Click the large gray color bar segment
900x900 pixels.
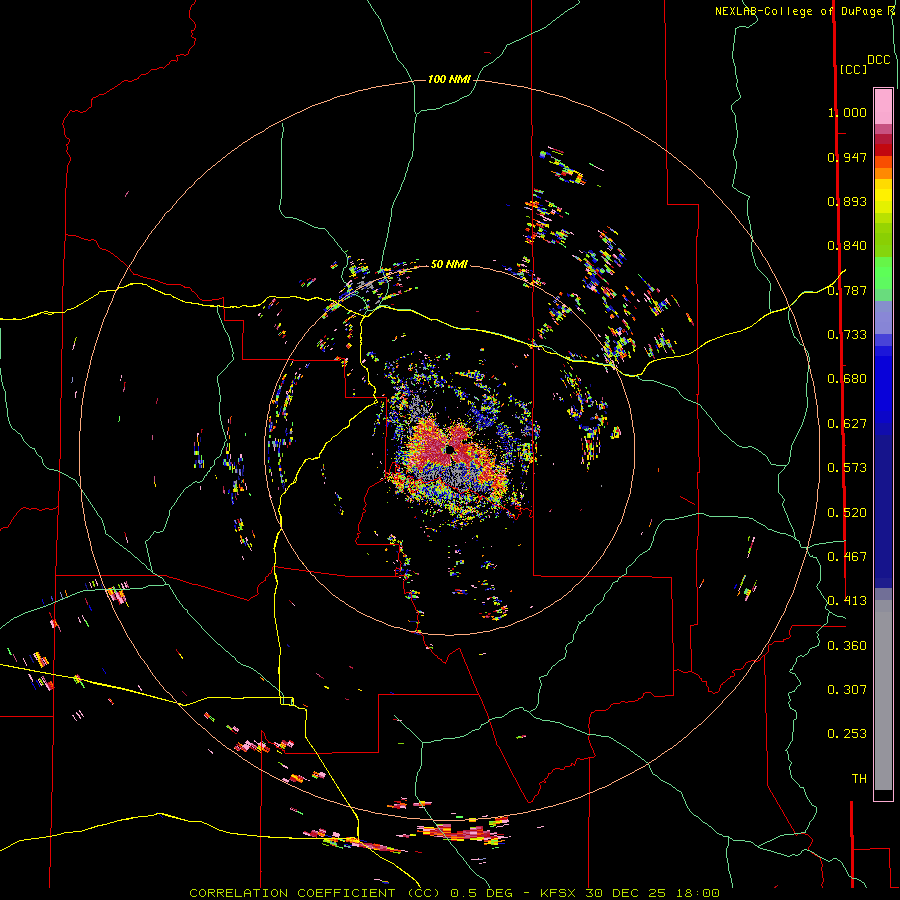pos(883,695)
